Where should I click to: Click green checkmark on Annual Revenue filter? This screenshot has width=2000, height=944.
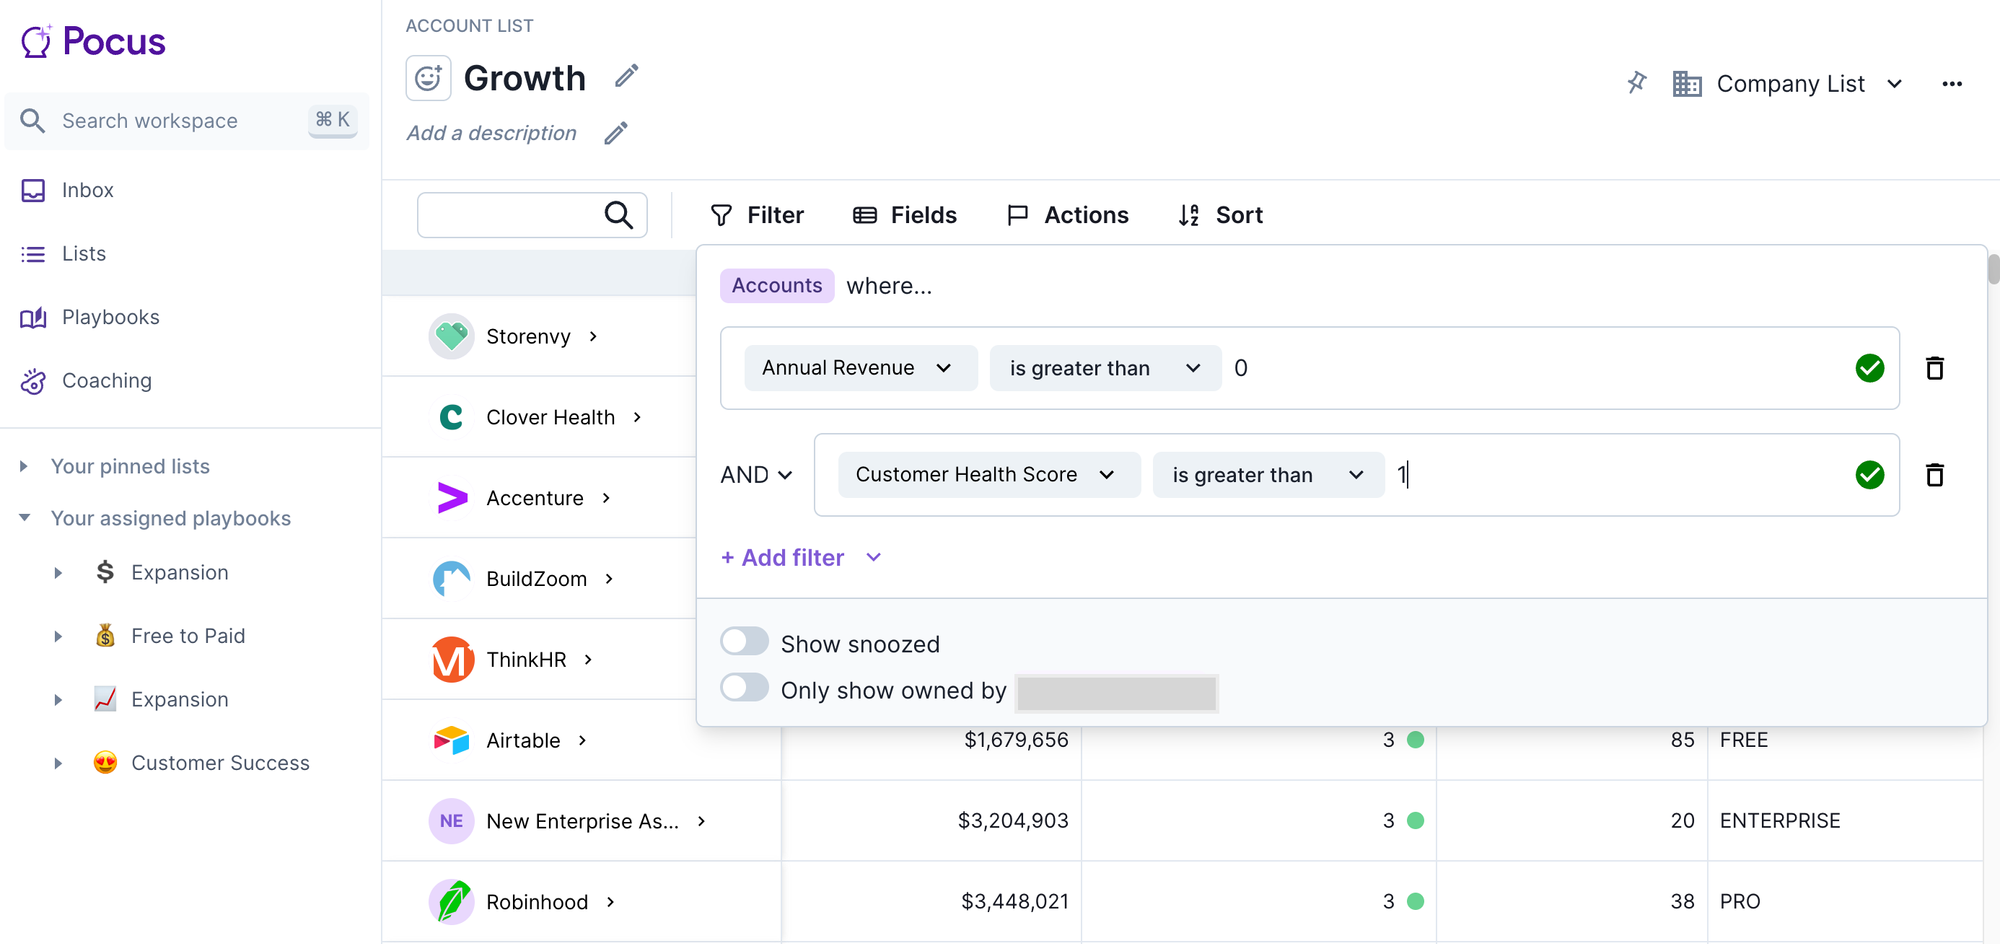tap(1870, 368)
